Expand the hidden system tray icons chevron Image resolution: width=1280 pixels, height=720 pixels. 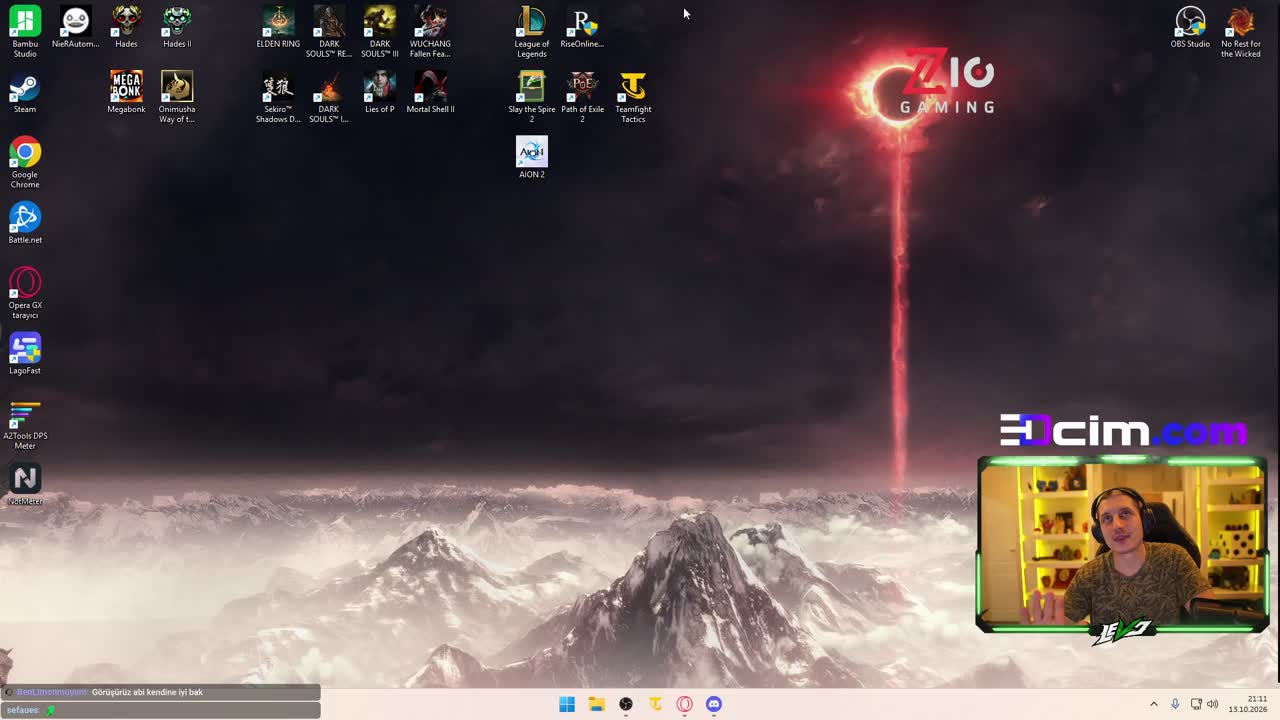coord(1153,704)
